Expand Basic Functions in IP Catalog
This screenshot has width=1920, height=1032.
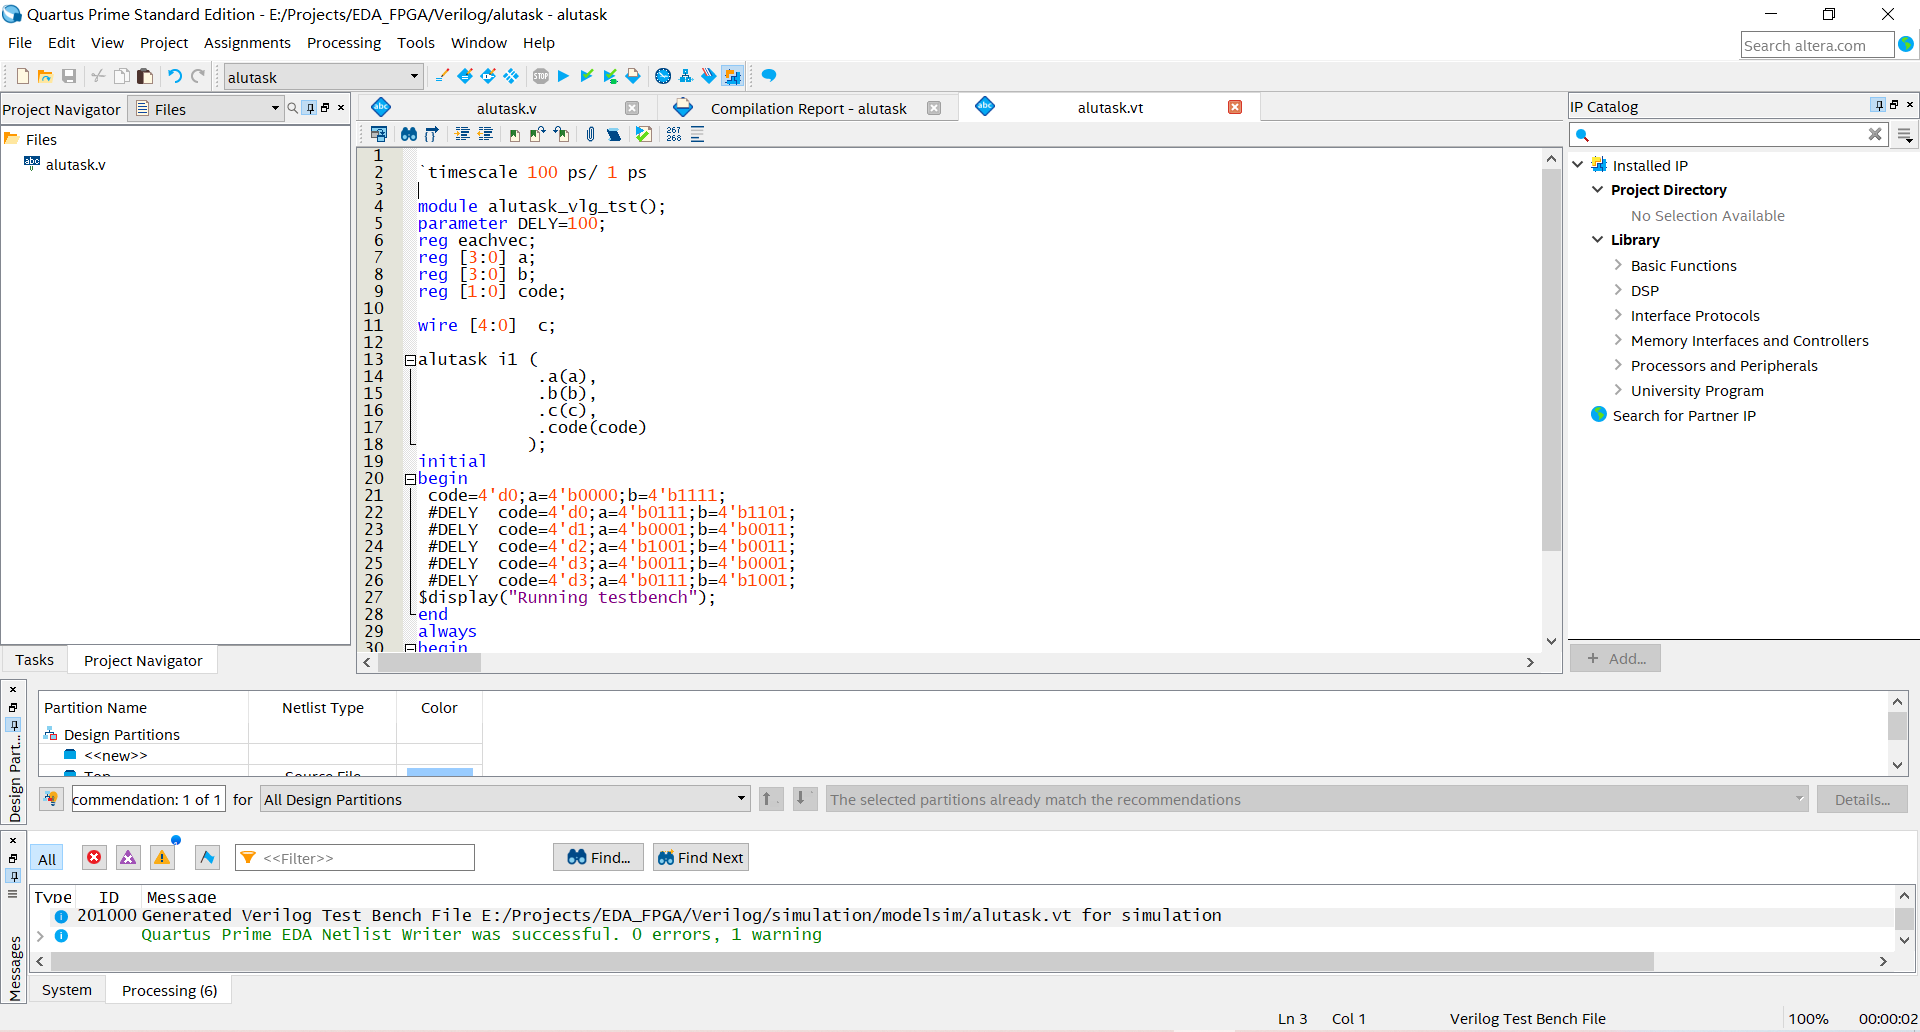(1620, 265)
